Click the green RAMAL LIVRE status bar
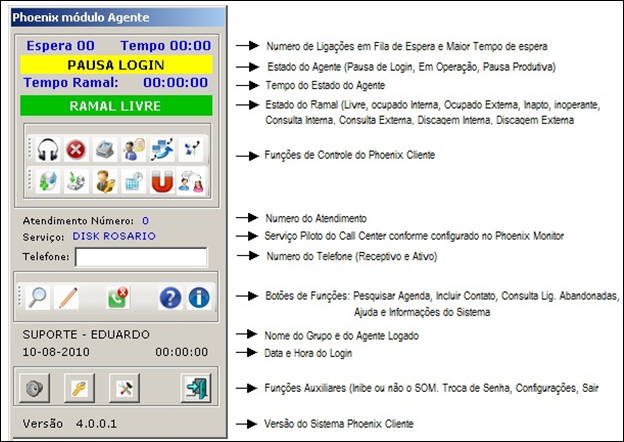624x442 pixels. pos(116,106)
